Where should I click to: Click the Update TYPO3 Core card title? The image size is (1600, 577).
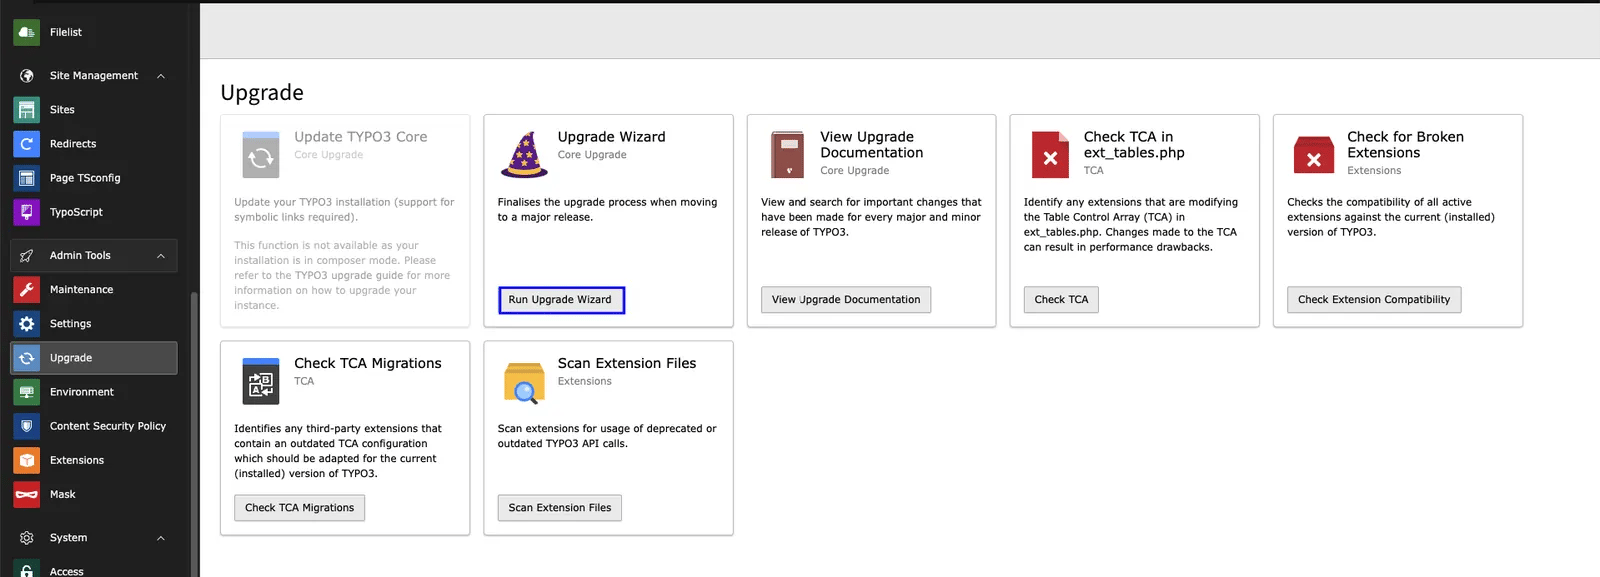pos(361,137)
